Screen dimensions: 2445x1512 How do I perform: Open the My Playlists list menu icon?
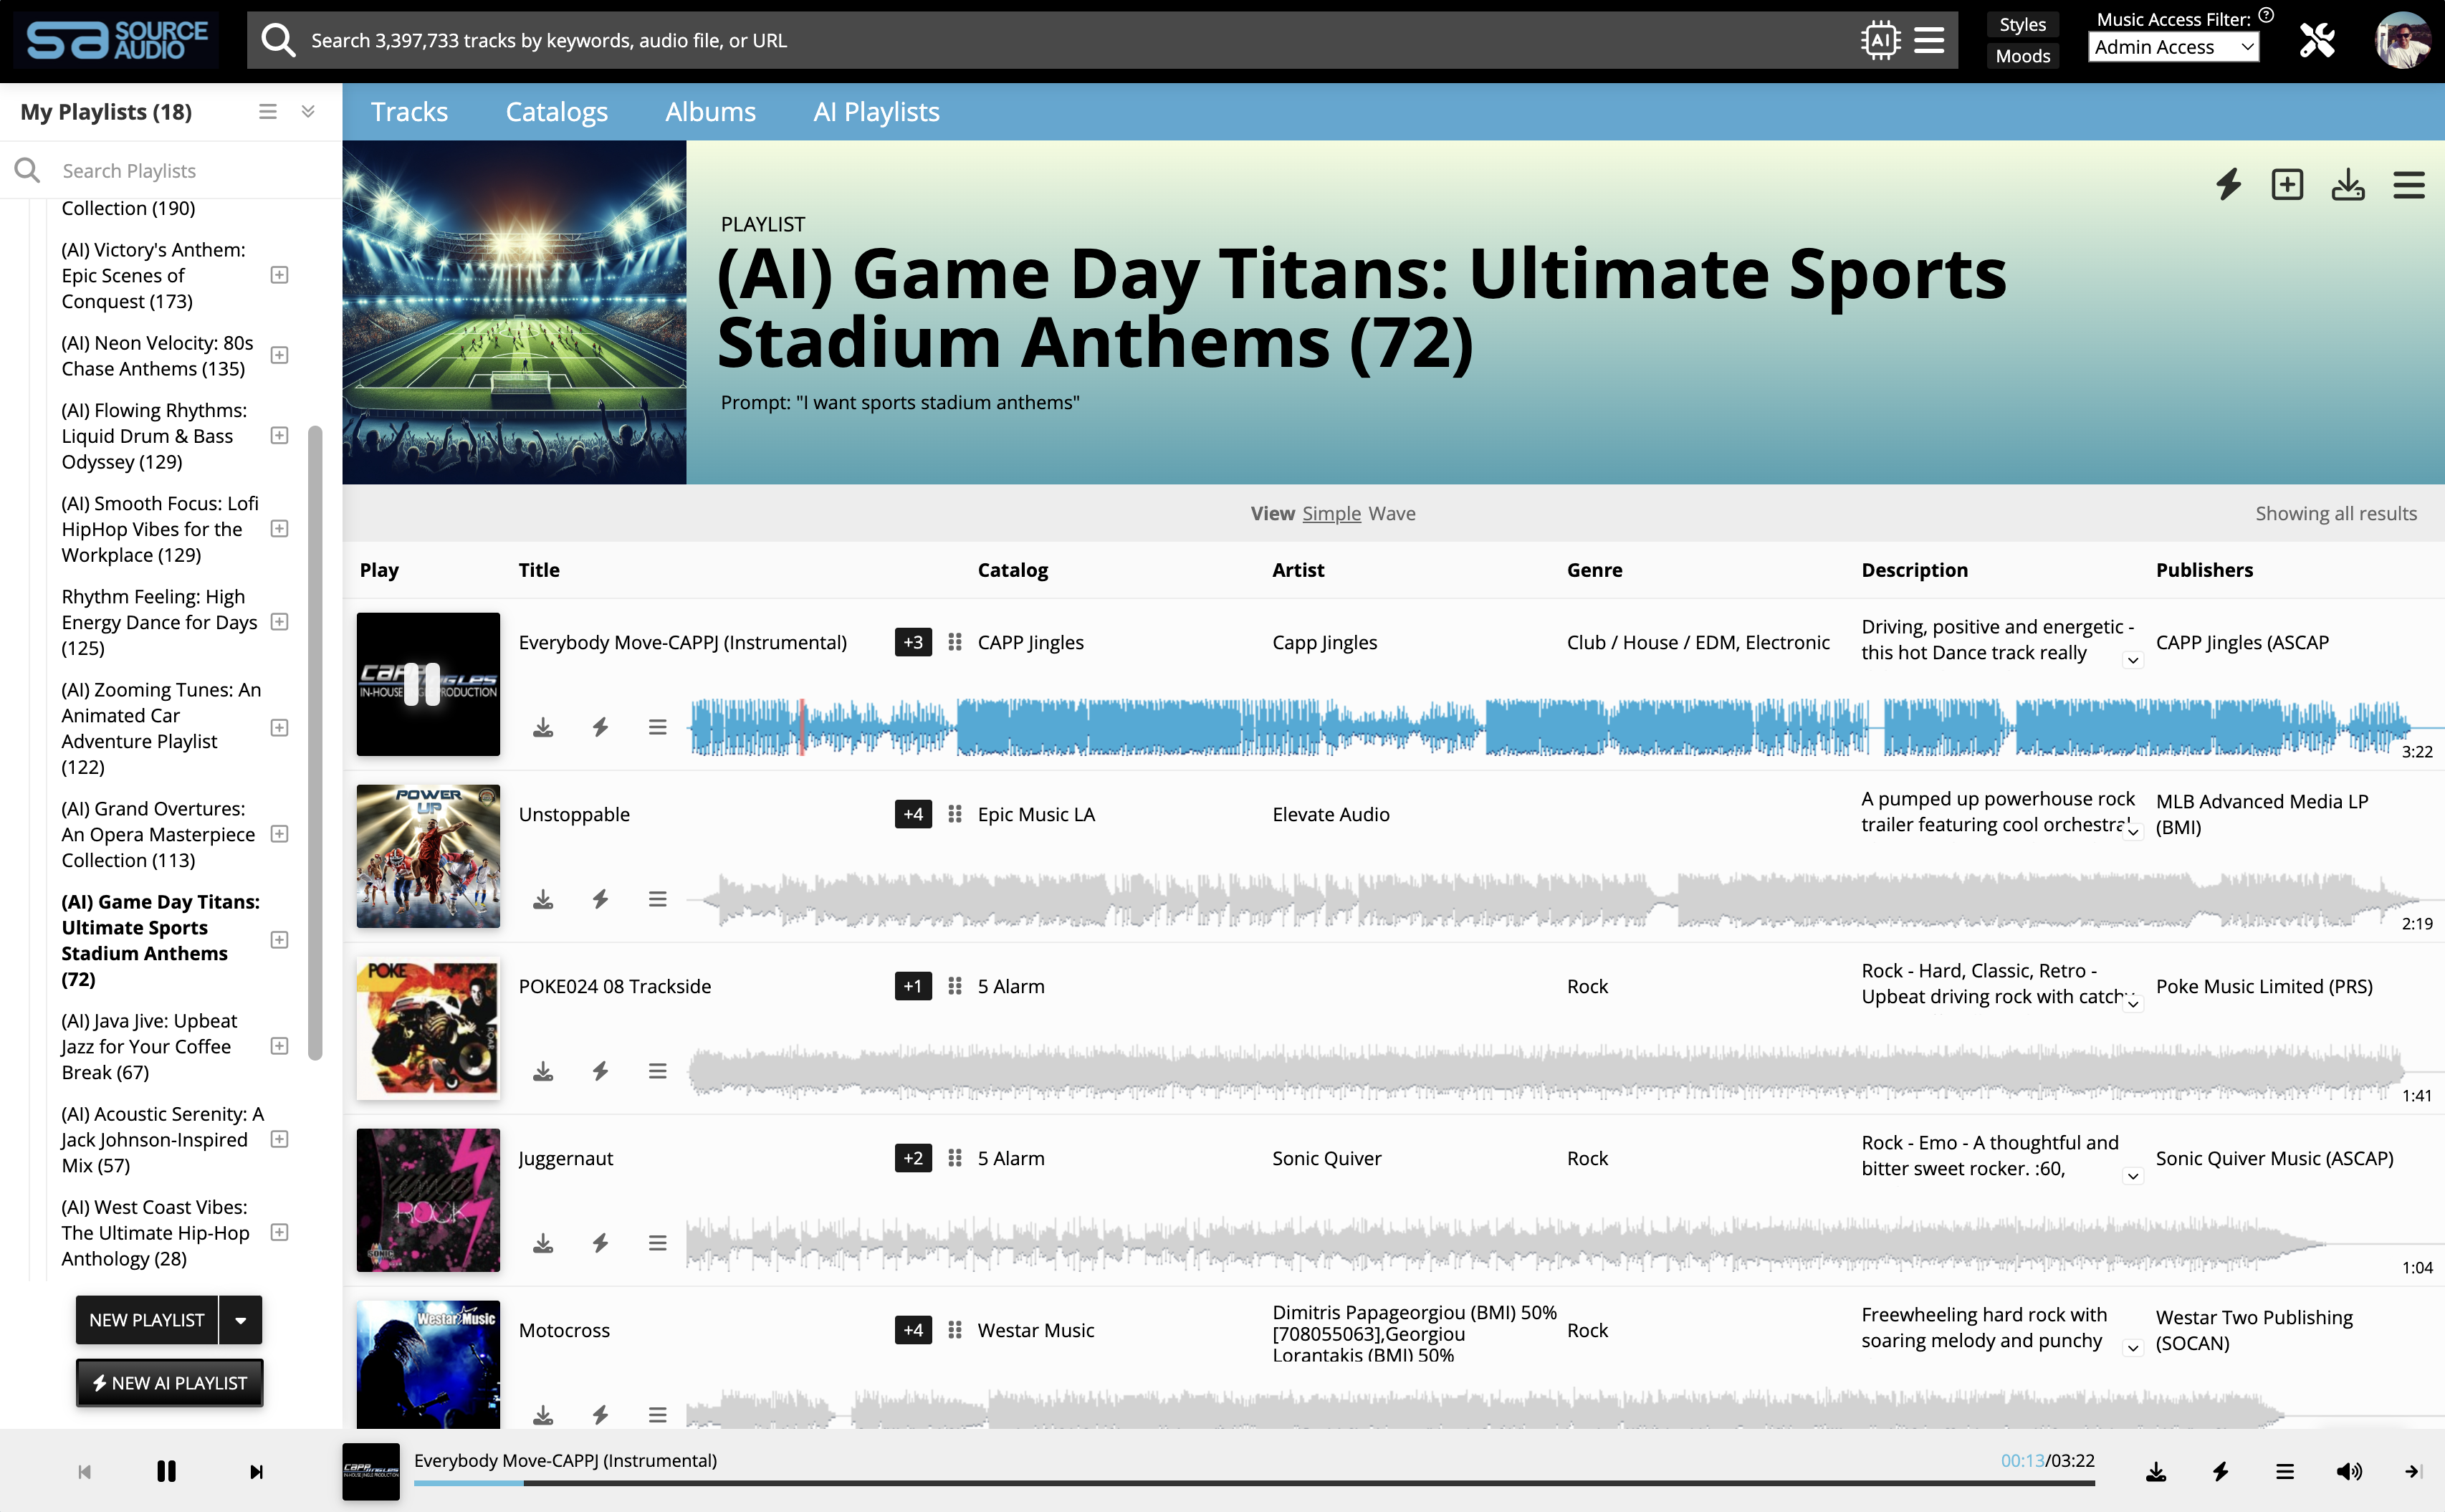[x=267, y=112]
